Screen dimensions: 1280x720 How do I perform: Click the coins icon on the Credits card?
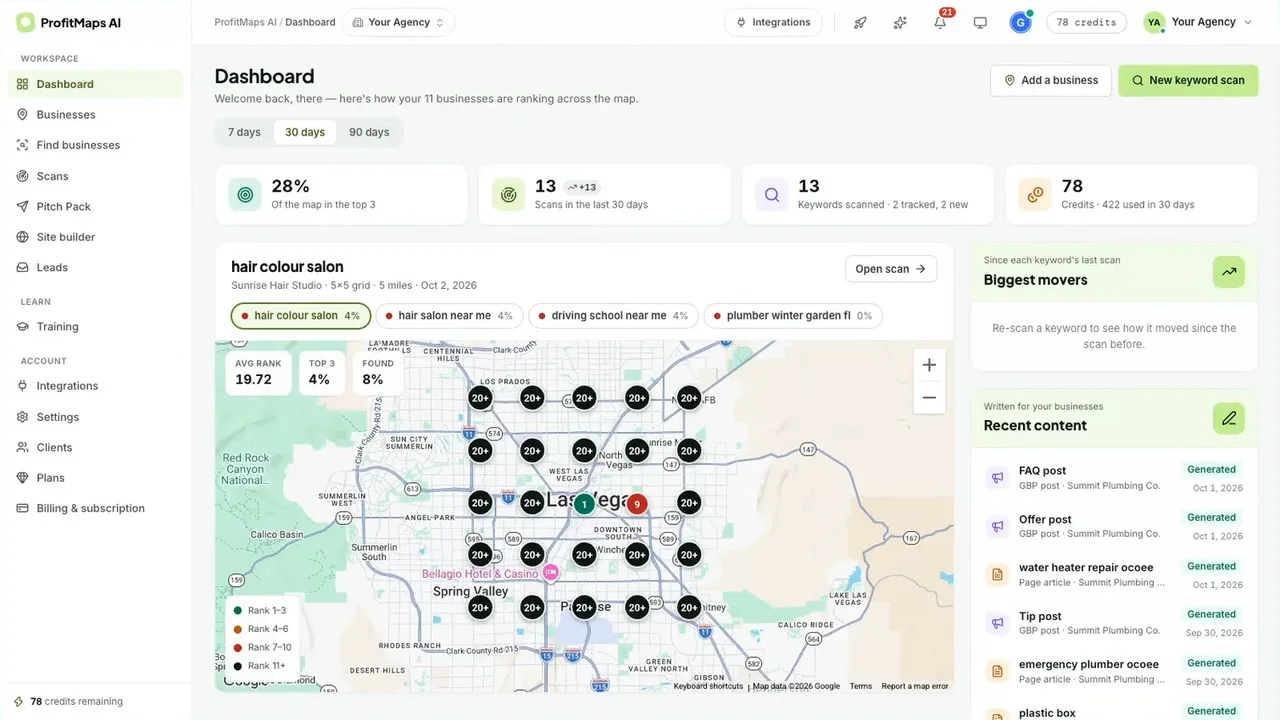[x=1035, y=195]
